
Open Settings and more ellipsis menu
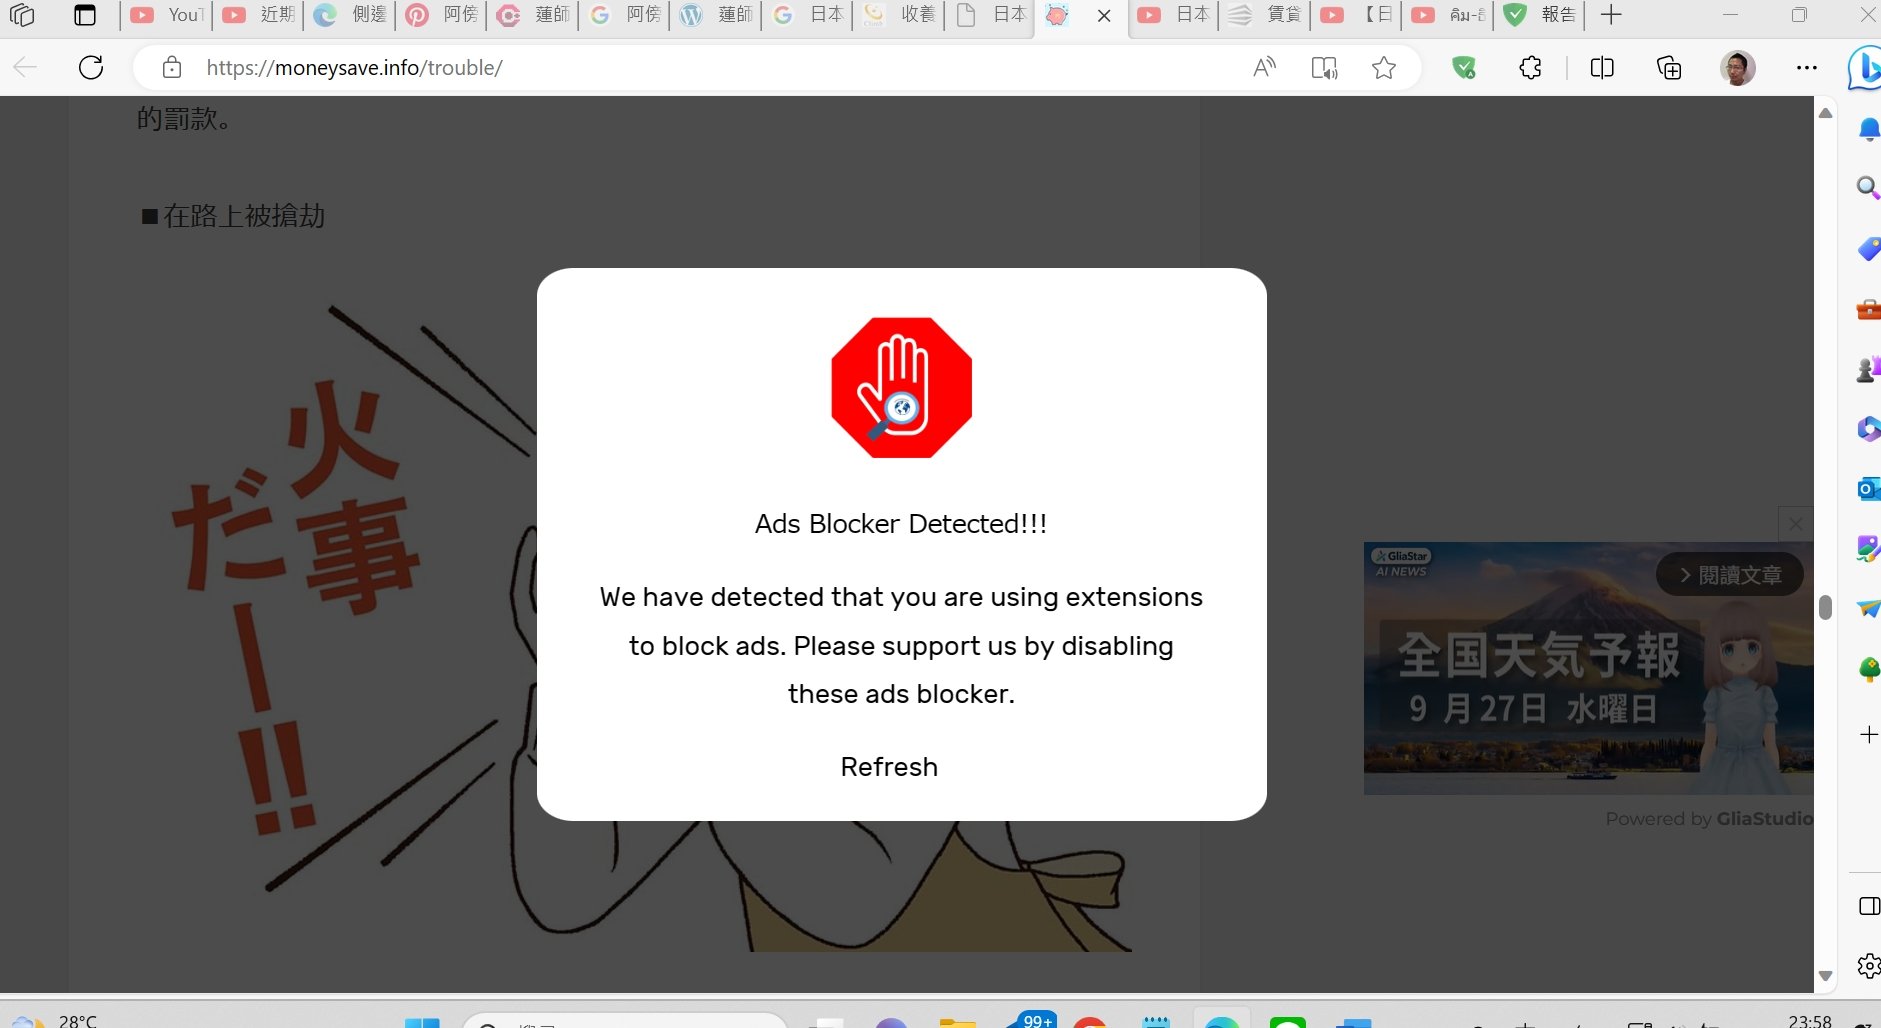click(x=1806, y=68)
